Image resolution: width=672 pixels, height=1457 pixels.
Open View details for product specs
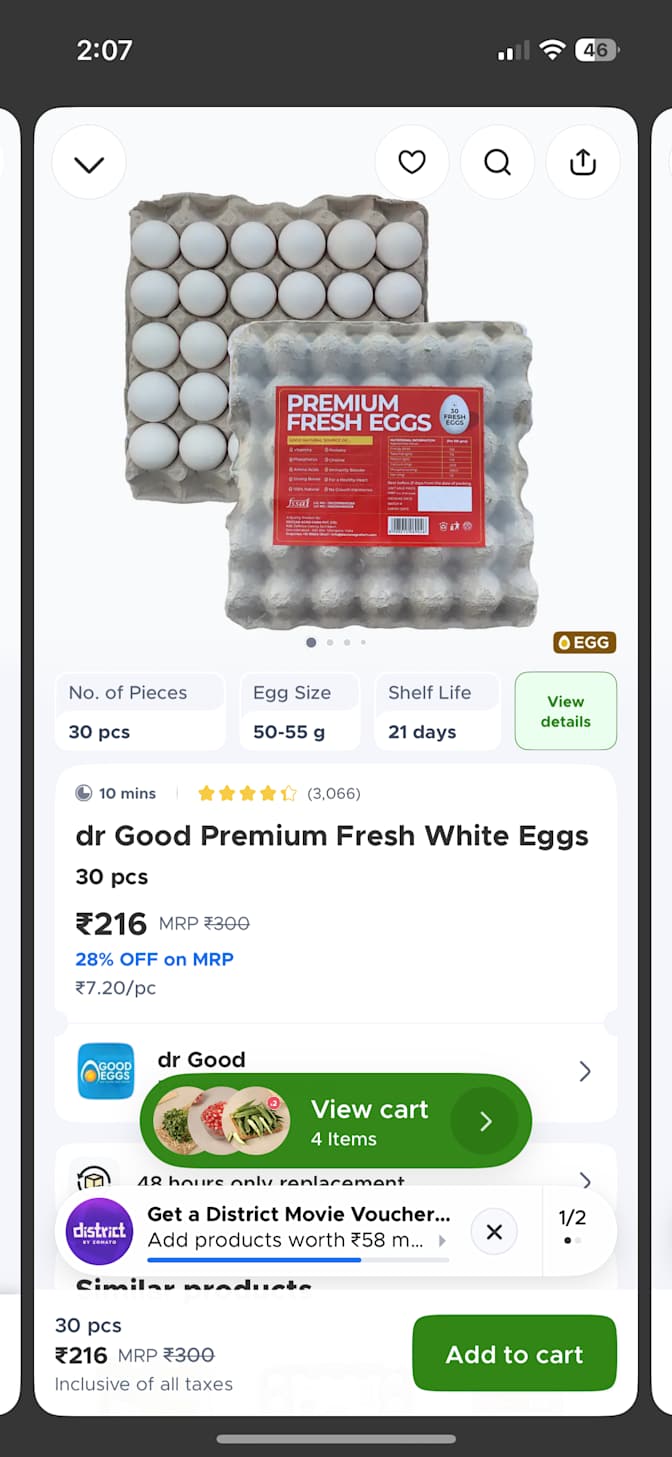tap(566, 711)
